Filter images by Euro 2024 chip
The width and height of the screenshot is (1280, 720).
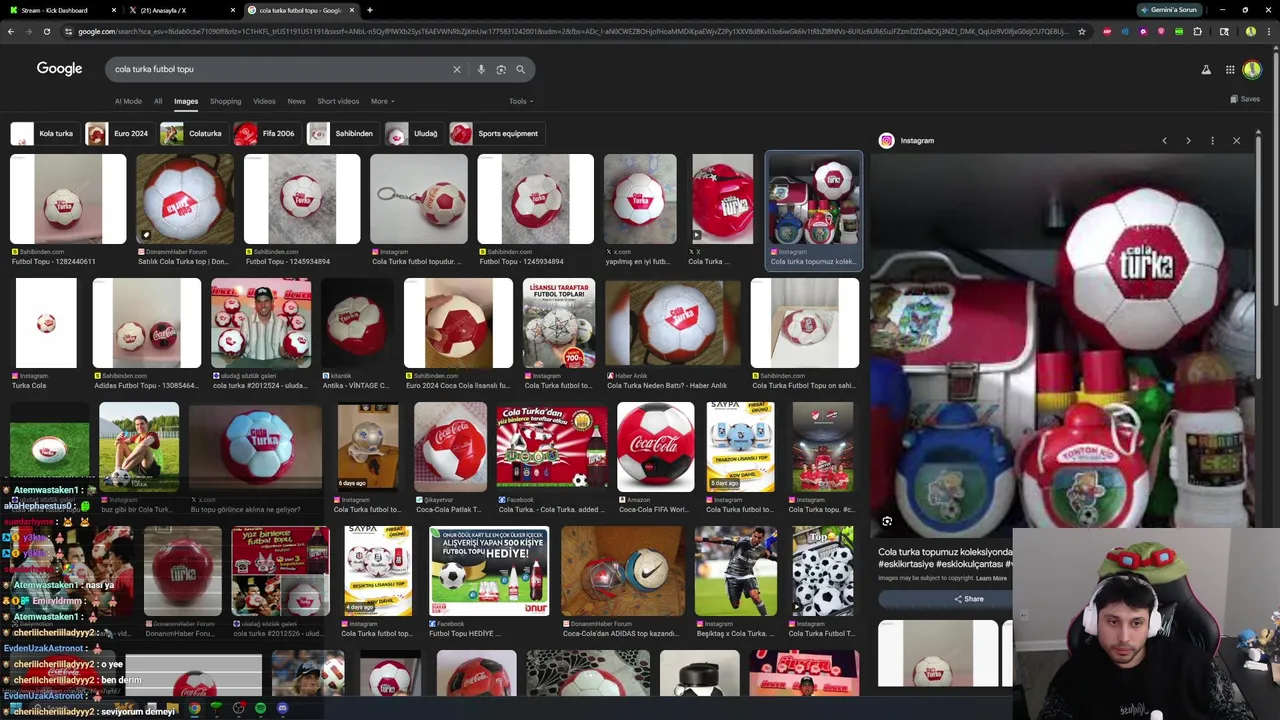pyautogui.click(x=118, y=133)
